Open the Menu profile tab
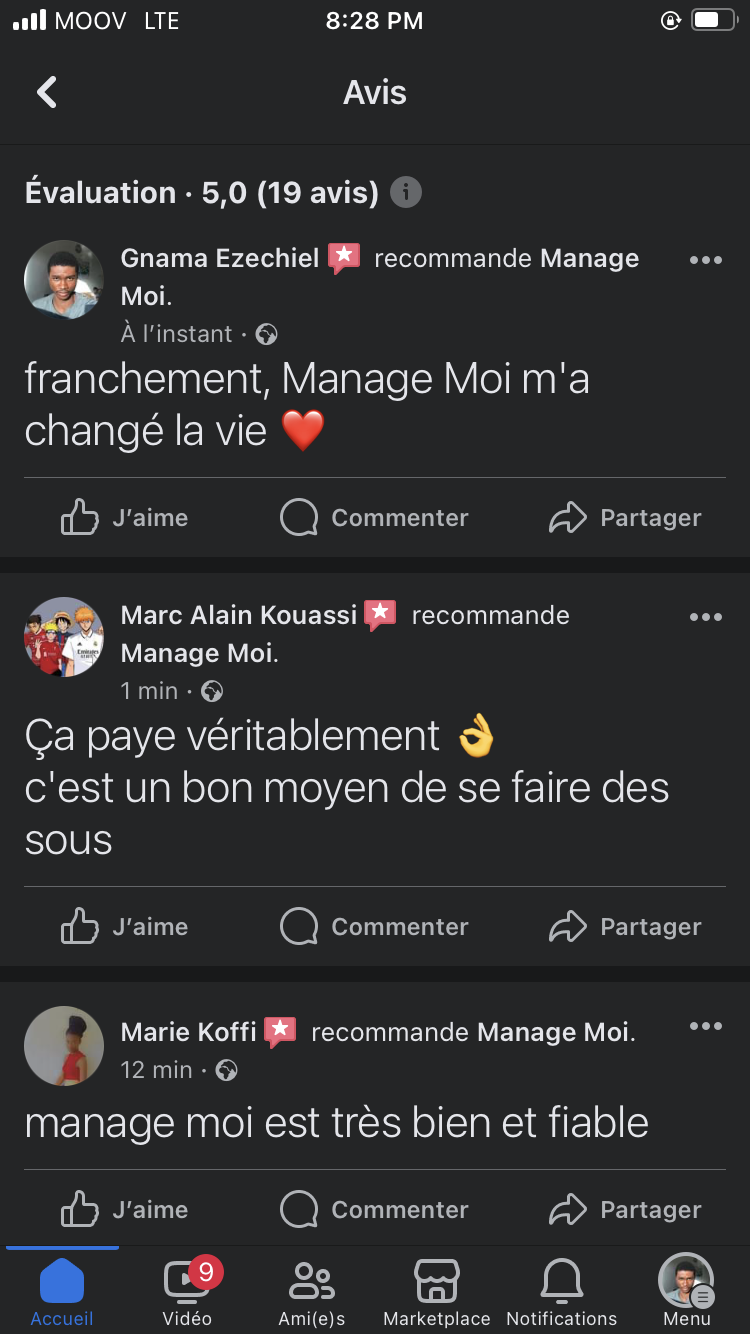The width and height of the screenshot is (750, 1334). [687, 1290]
